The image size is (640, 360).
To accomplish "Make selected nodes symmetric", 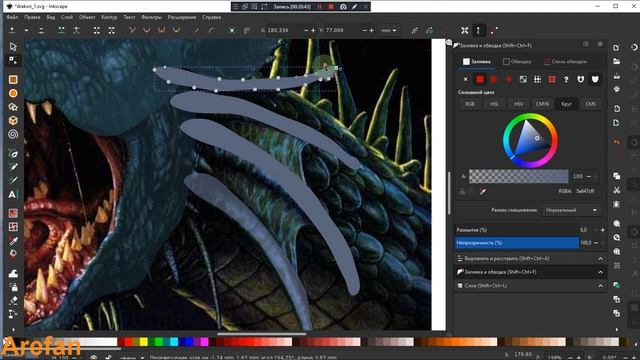I will (x=162, y=30).
